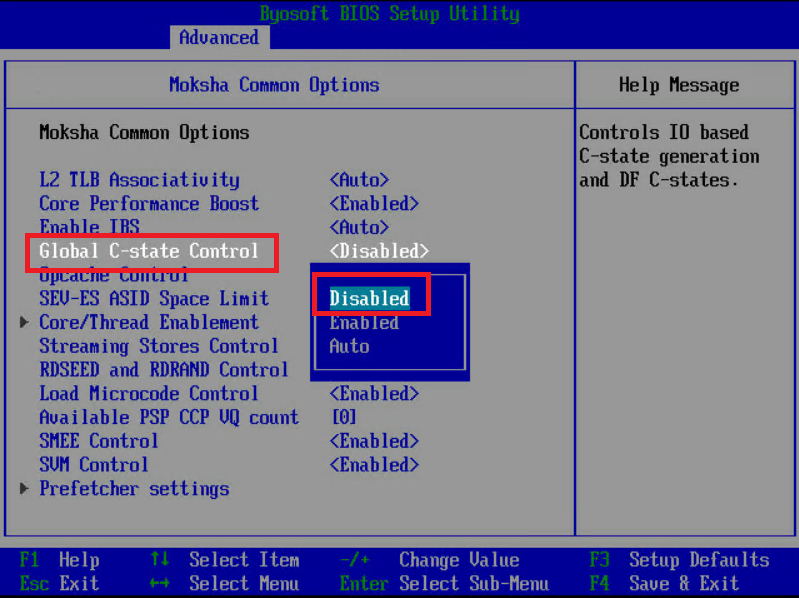Viewport: 799px width, 598px height.
Task: Edit the PSP CCP VQ count value [0]
Action: point(344,417)
